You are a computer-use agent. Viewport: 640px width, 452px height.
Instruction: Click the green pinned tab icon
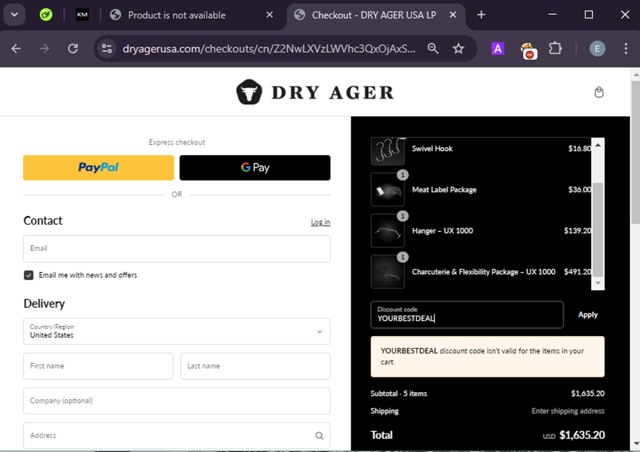click(46, 15)
